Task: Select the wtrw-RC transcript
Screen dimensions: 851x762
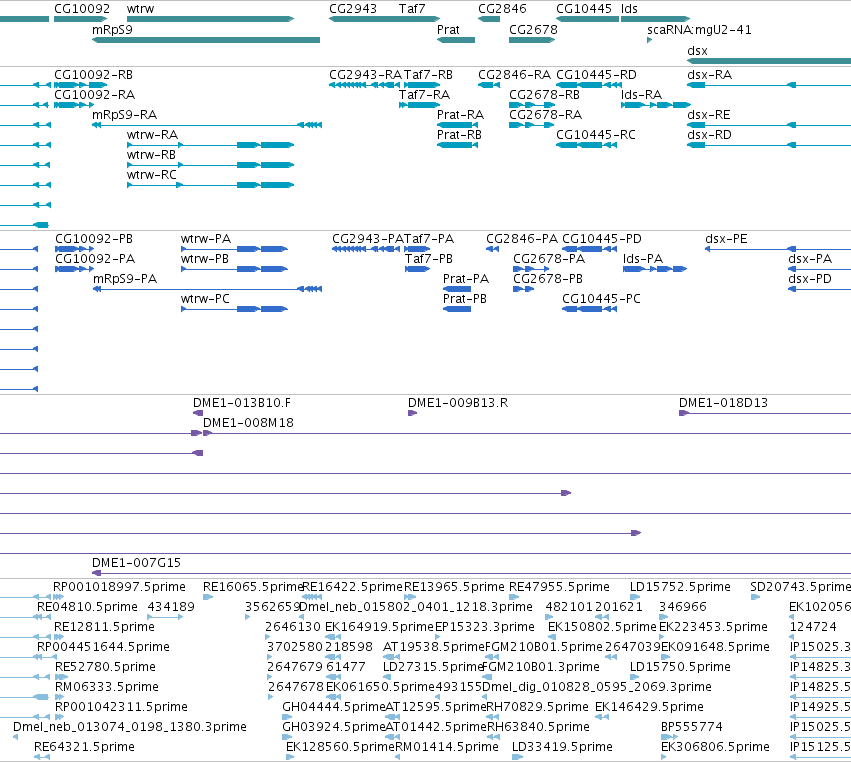Action: tap(211, 185)
